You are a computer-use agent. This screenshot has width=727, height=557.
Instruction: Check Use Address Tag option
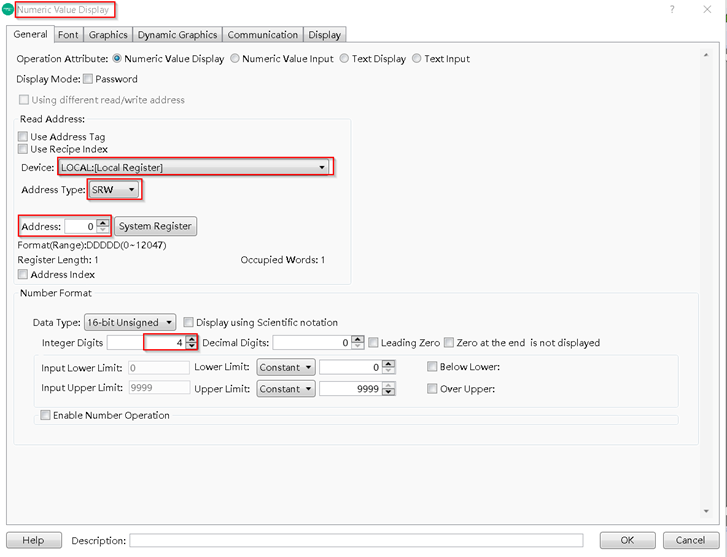click(x=24, y=137)
